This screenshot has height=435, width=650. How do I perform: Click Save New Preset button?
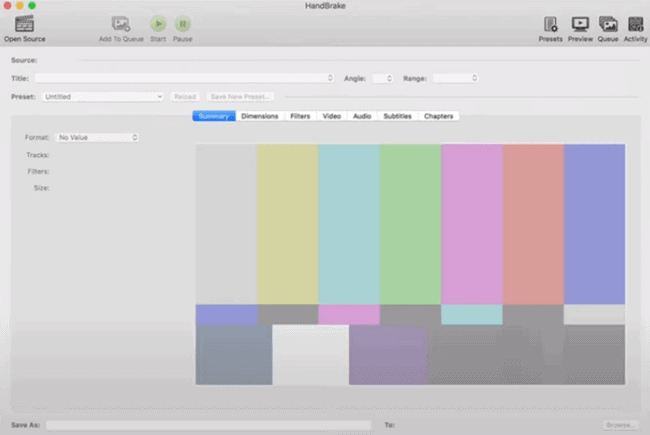[x=240, y=97]
